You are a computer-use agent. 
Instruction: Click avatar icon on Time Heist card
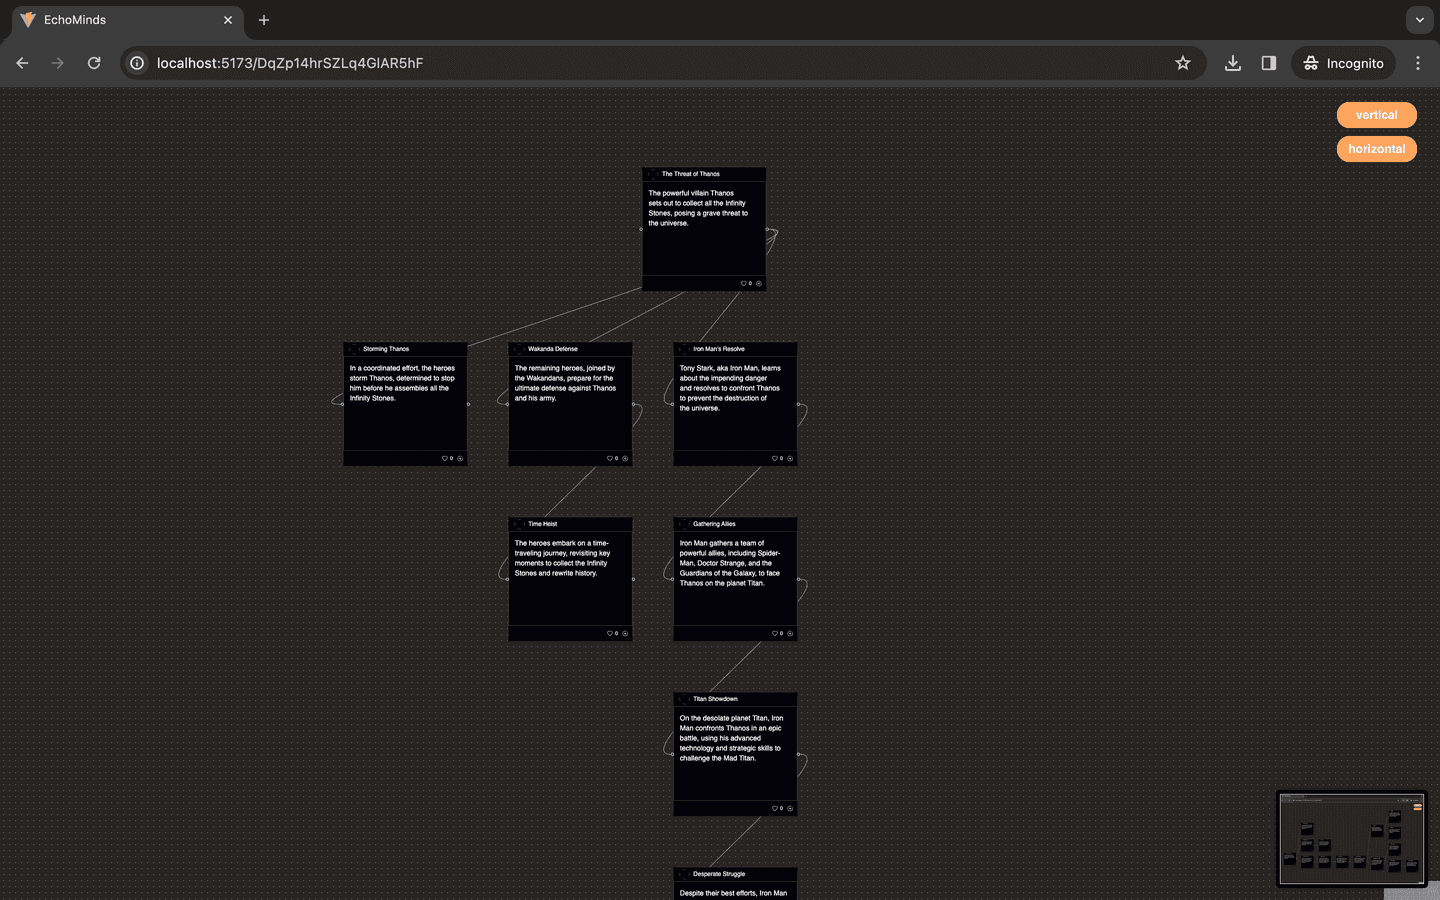[519, 524]
